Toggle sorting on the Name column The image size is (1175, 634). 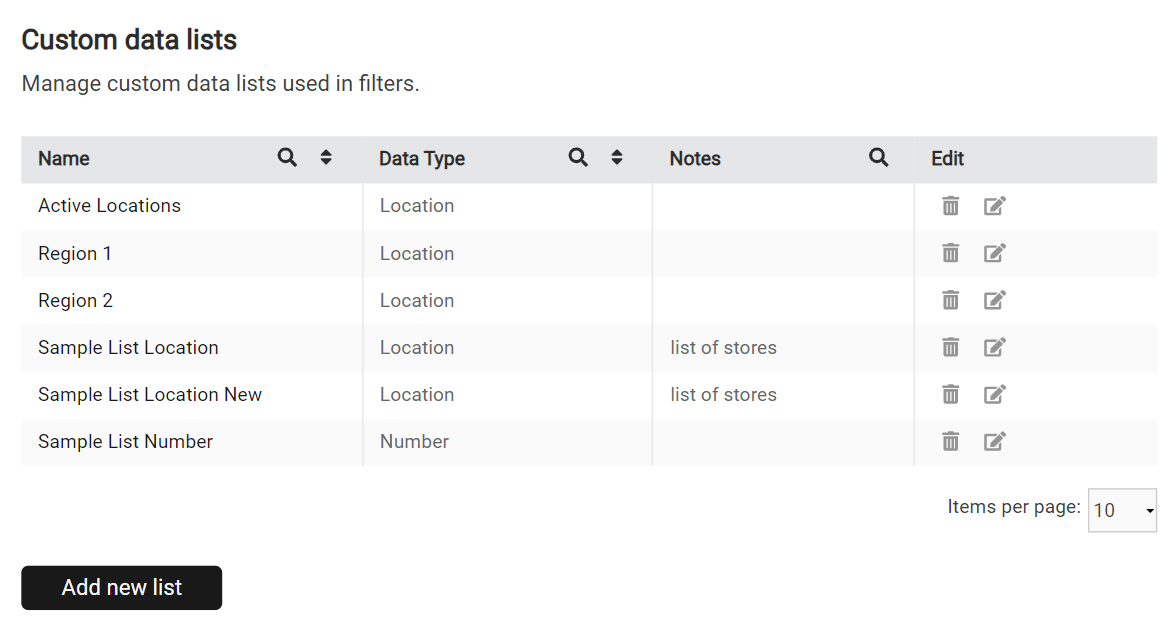pos(325,157)
